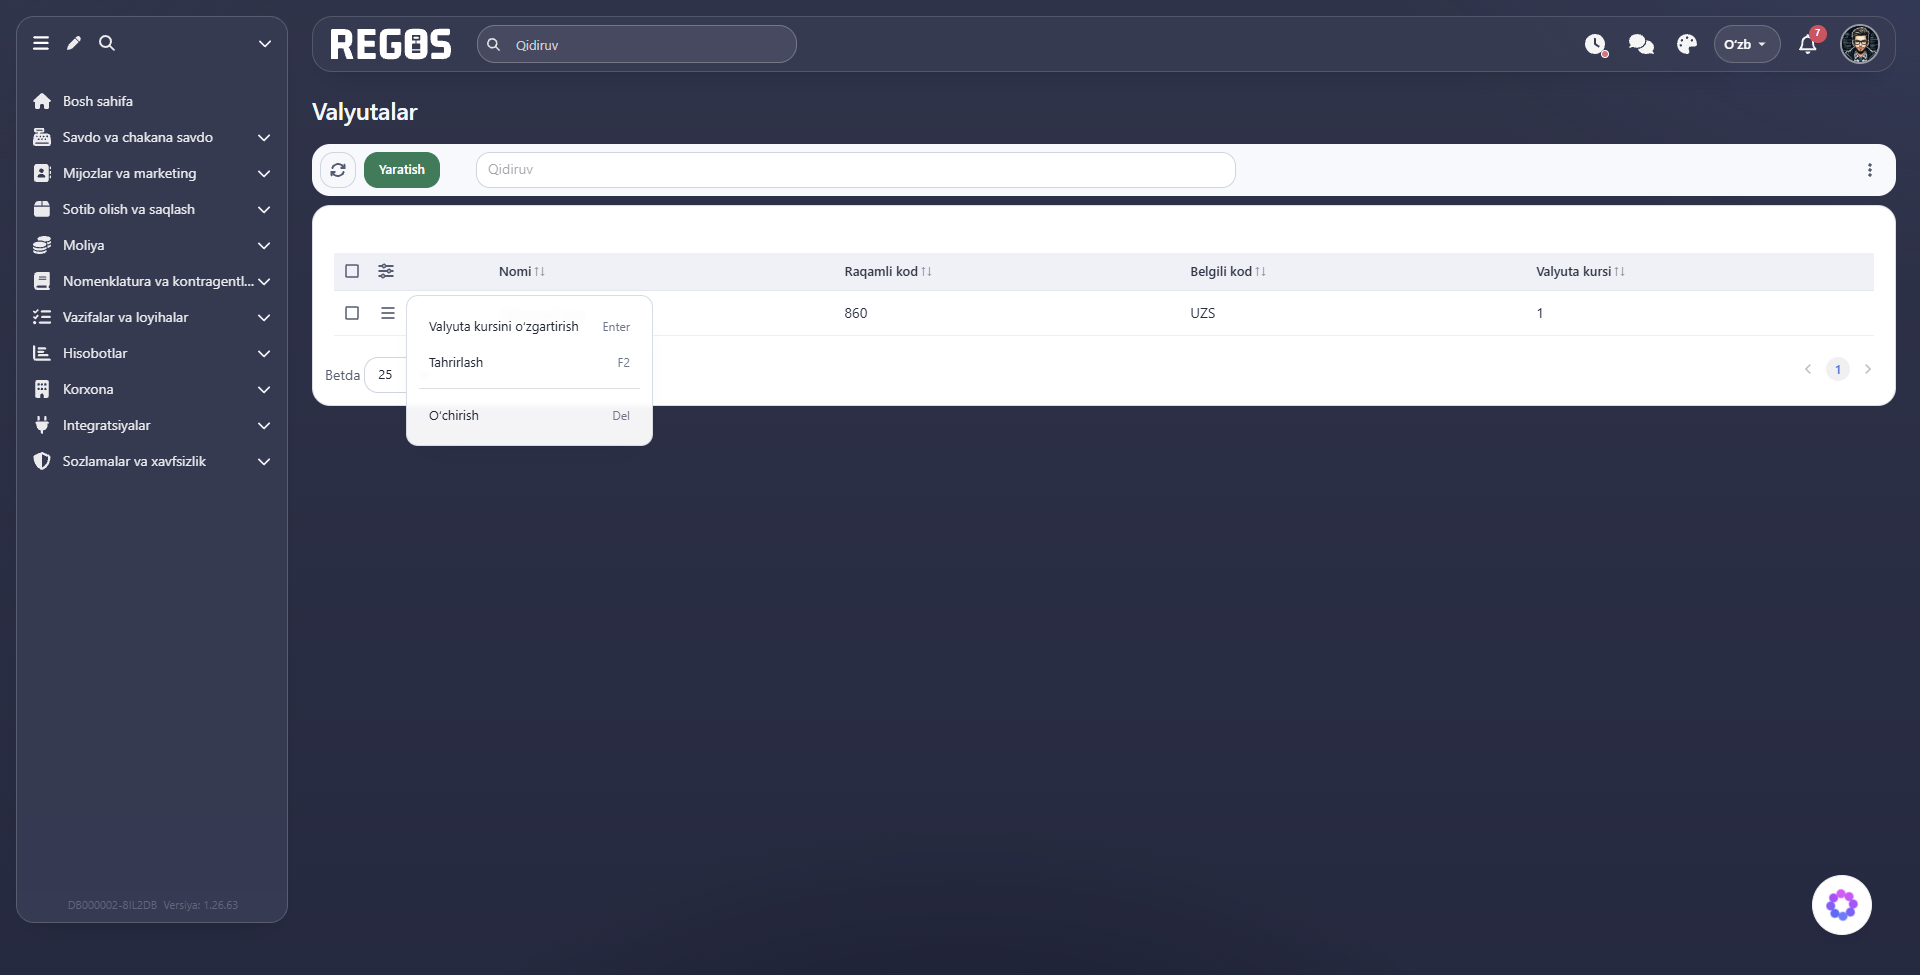Focus the top Qidiruv search field
1920x975 pixels.
tap(637, 44)
